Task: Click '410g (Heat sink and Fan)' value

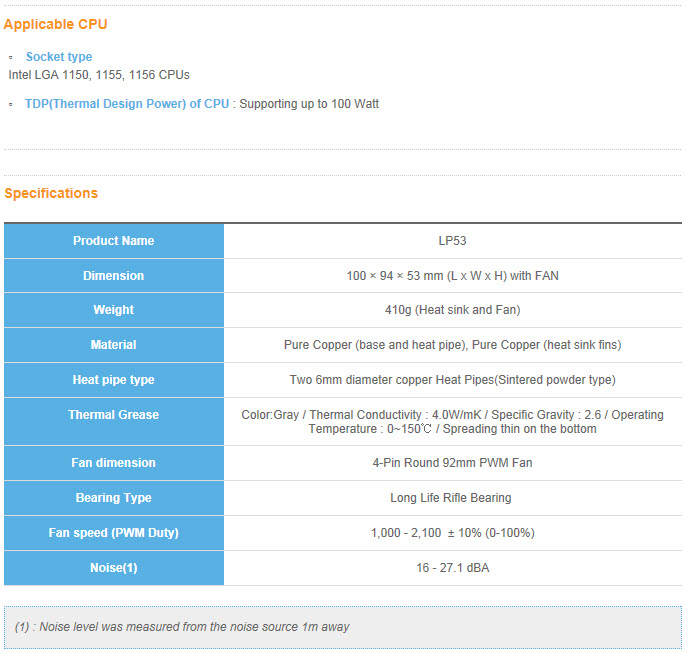Action: point(452,310)
